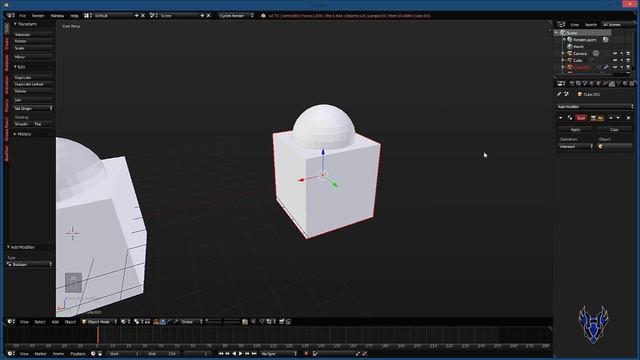Click the Join button

[33, 100]
